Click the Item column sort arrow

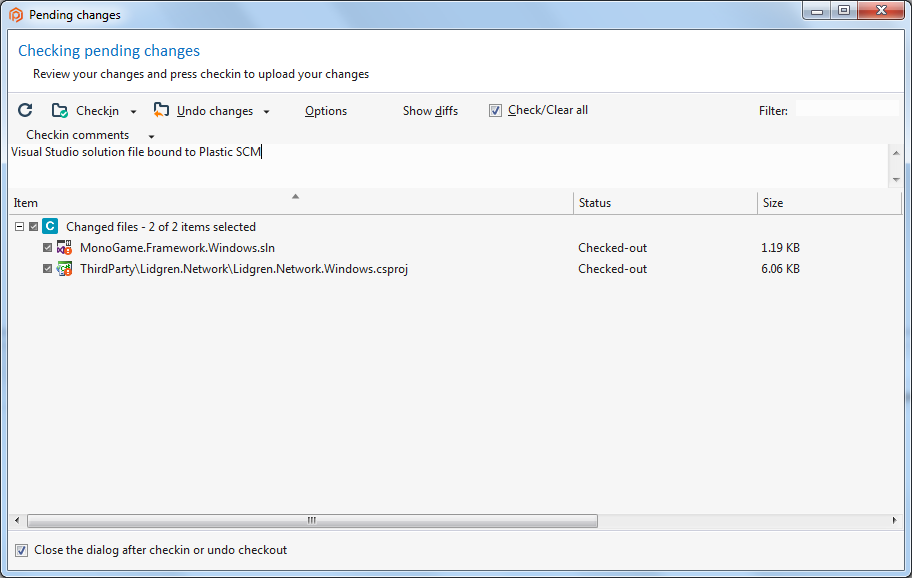(295, 197)
